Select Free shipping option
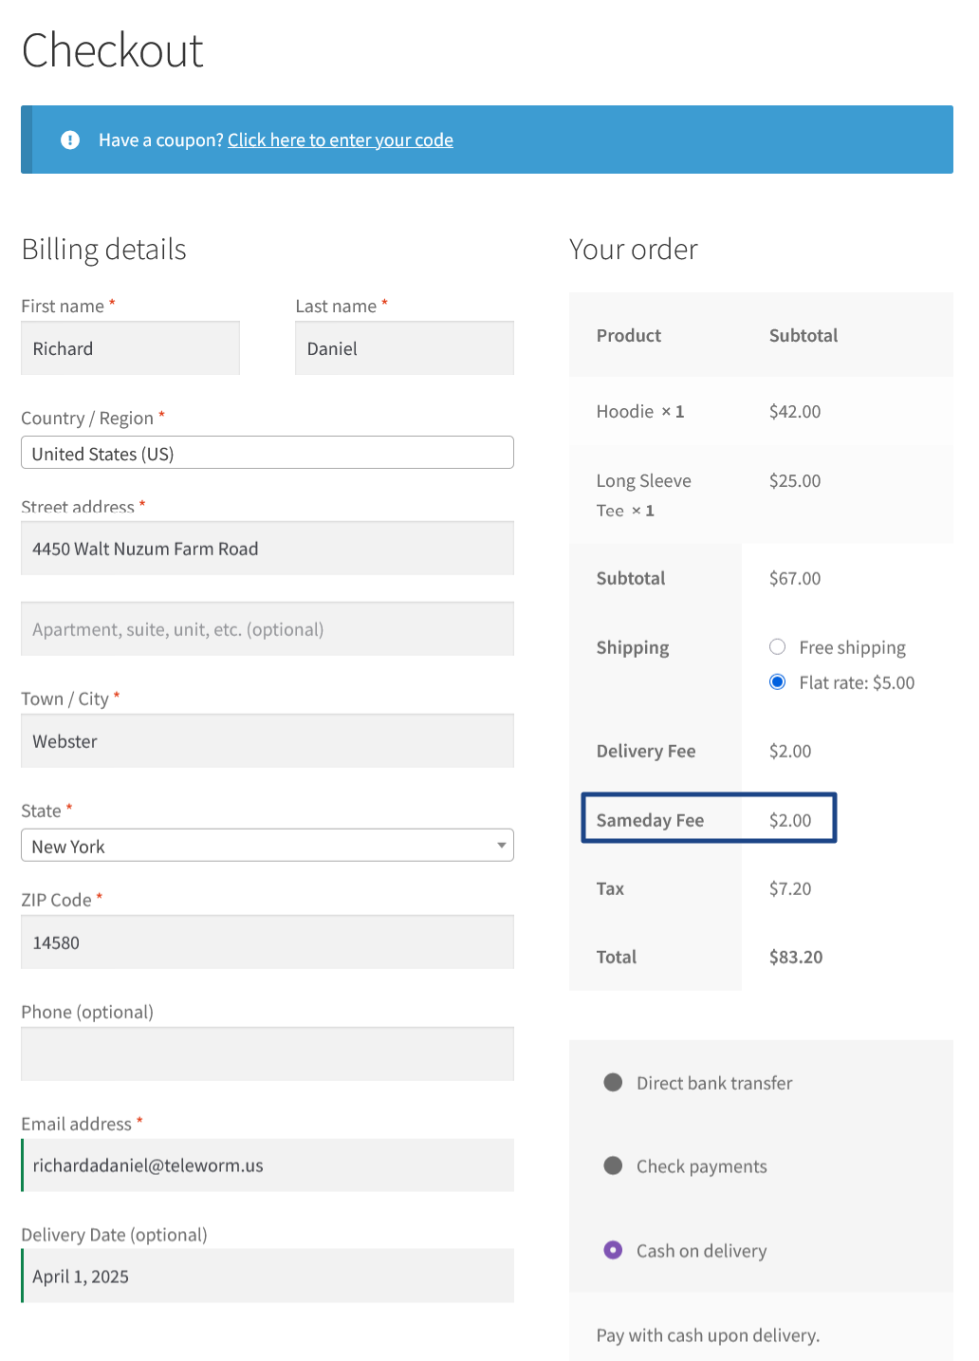 (777, 647)
